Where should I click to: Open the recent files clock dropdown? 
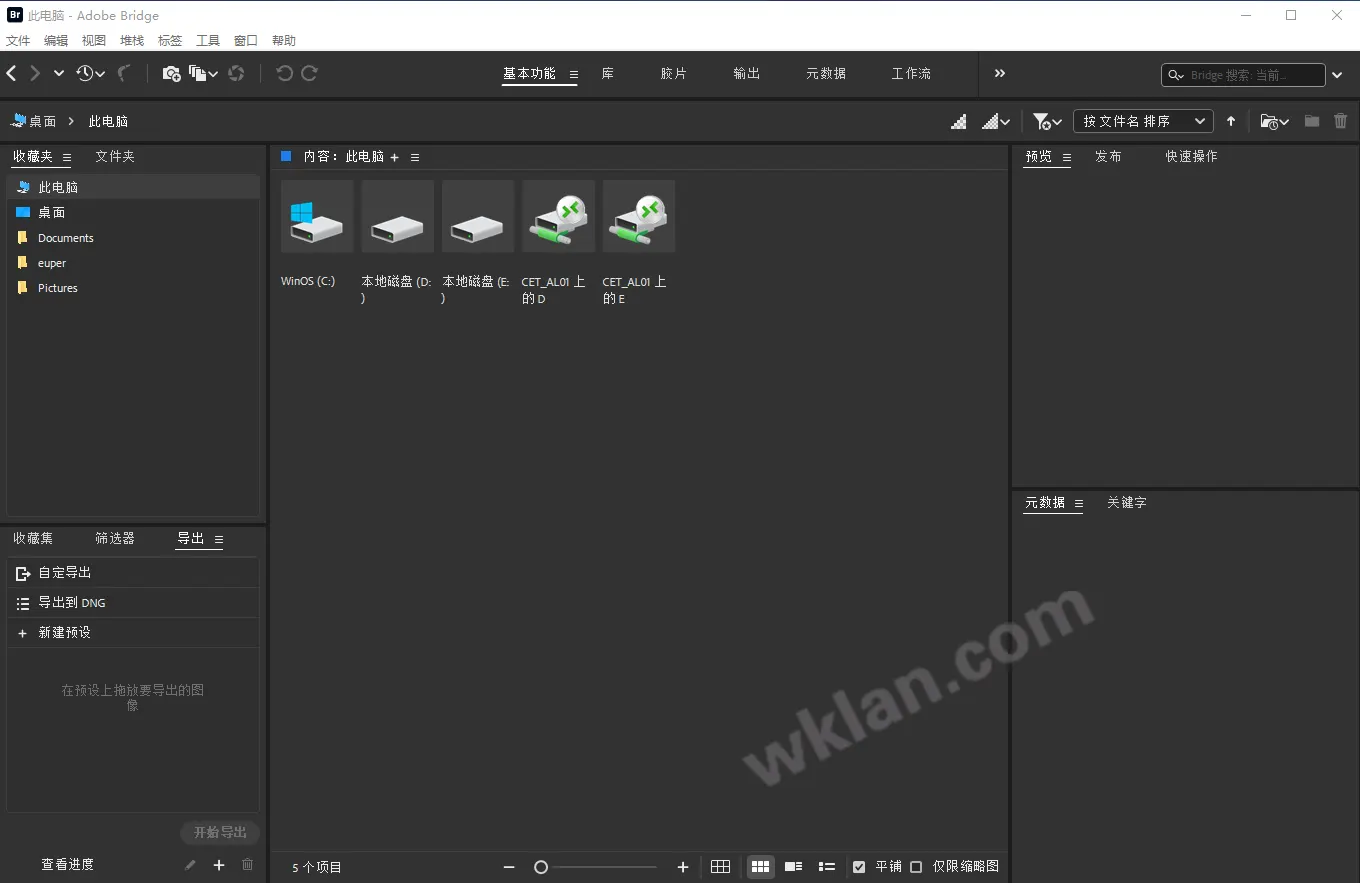coord(90,73)
